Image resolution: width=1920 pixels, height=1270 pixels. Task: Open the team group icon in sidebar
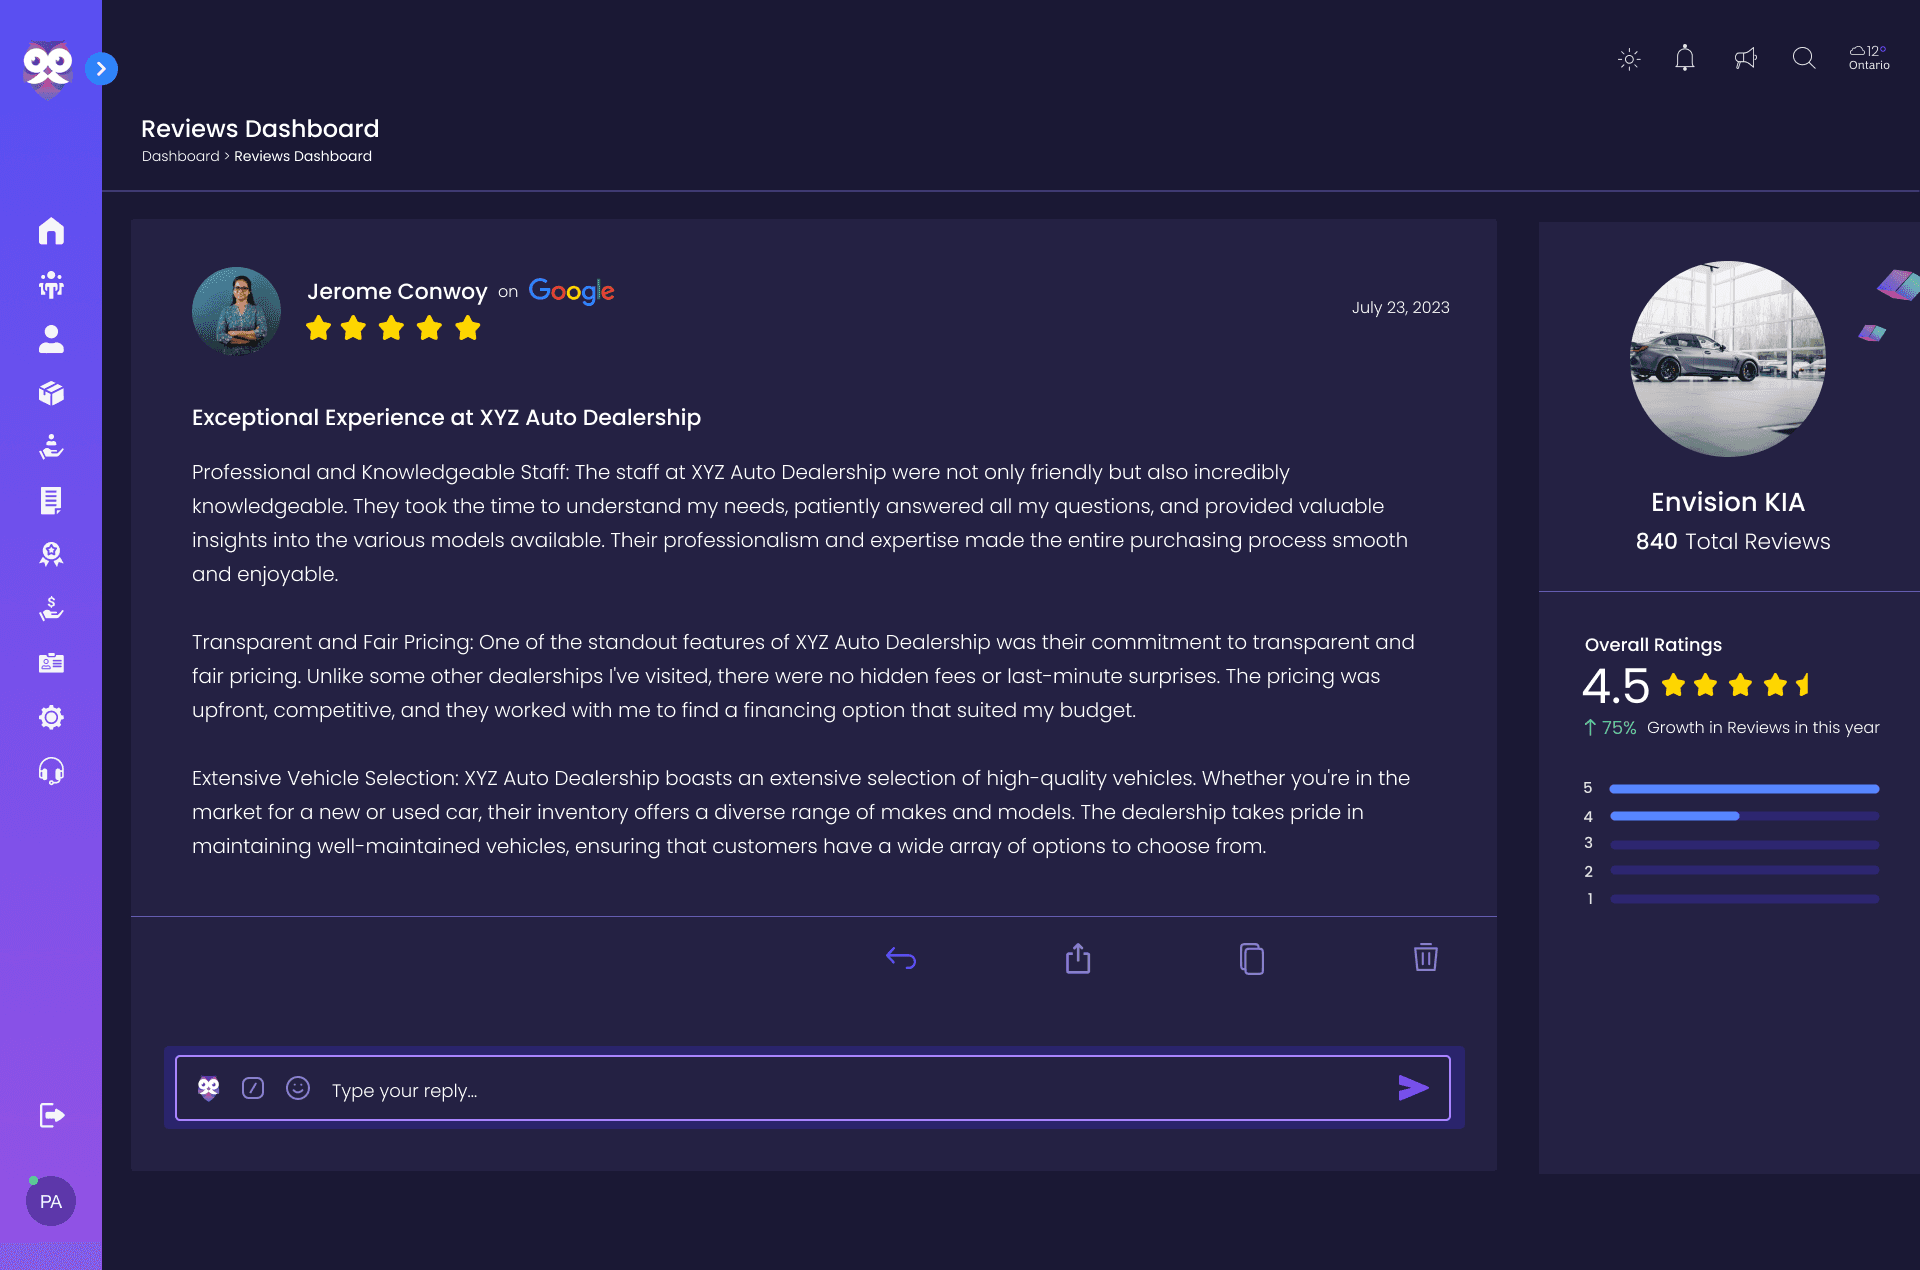point(51,285)
